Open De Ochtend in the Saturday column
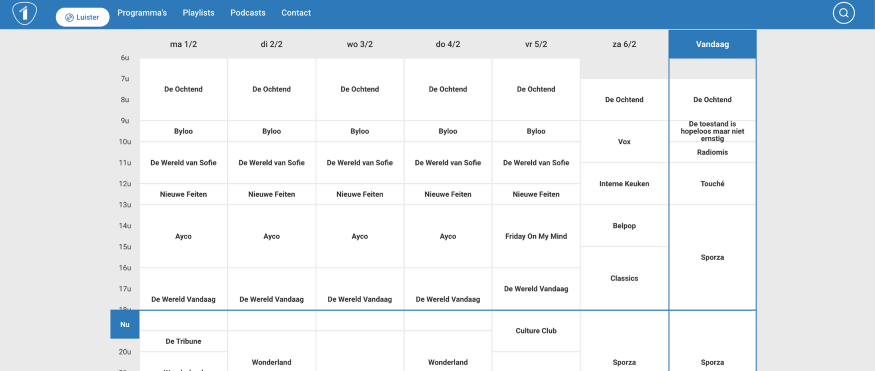The image size is (875, 371). 624,99
